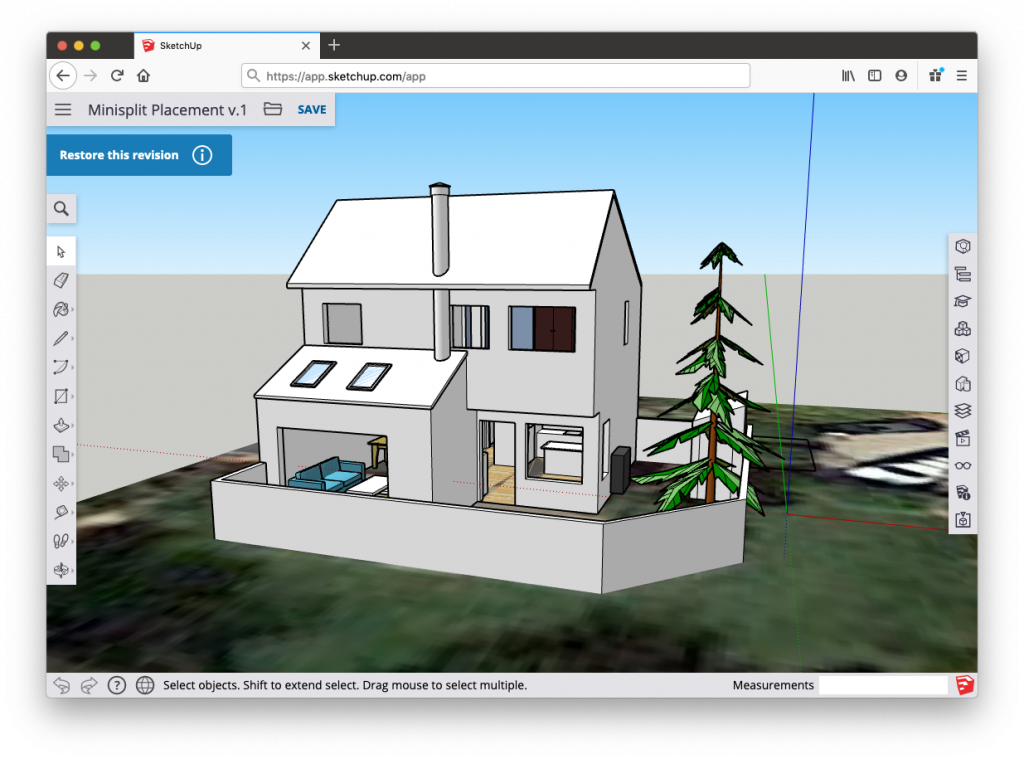
Task: Open the Firefox application menu
Action: coord(962,76)
